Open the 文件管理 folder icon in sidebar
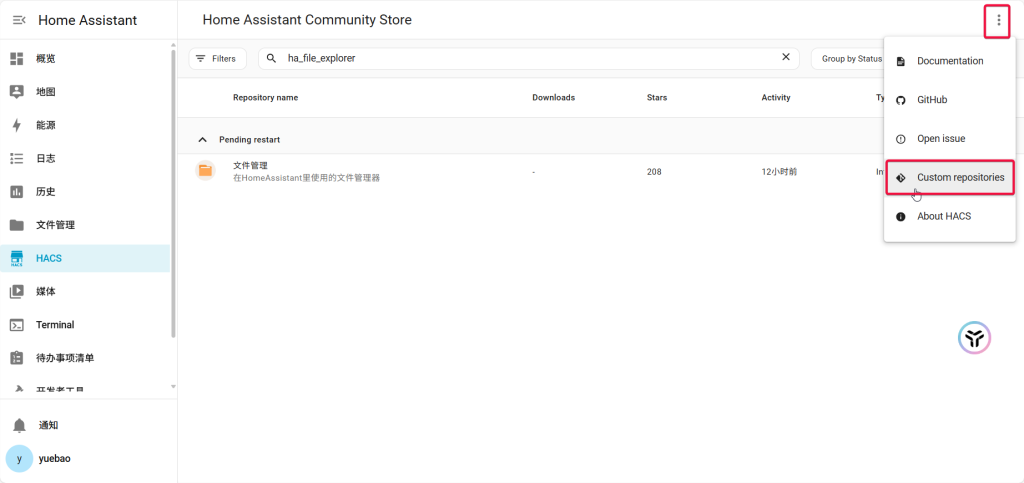This screenshot has height=483, width=1024. coord(17,225)
